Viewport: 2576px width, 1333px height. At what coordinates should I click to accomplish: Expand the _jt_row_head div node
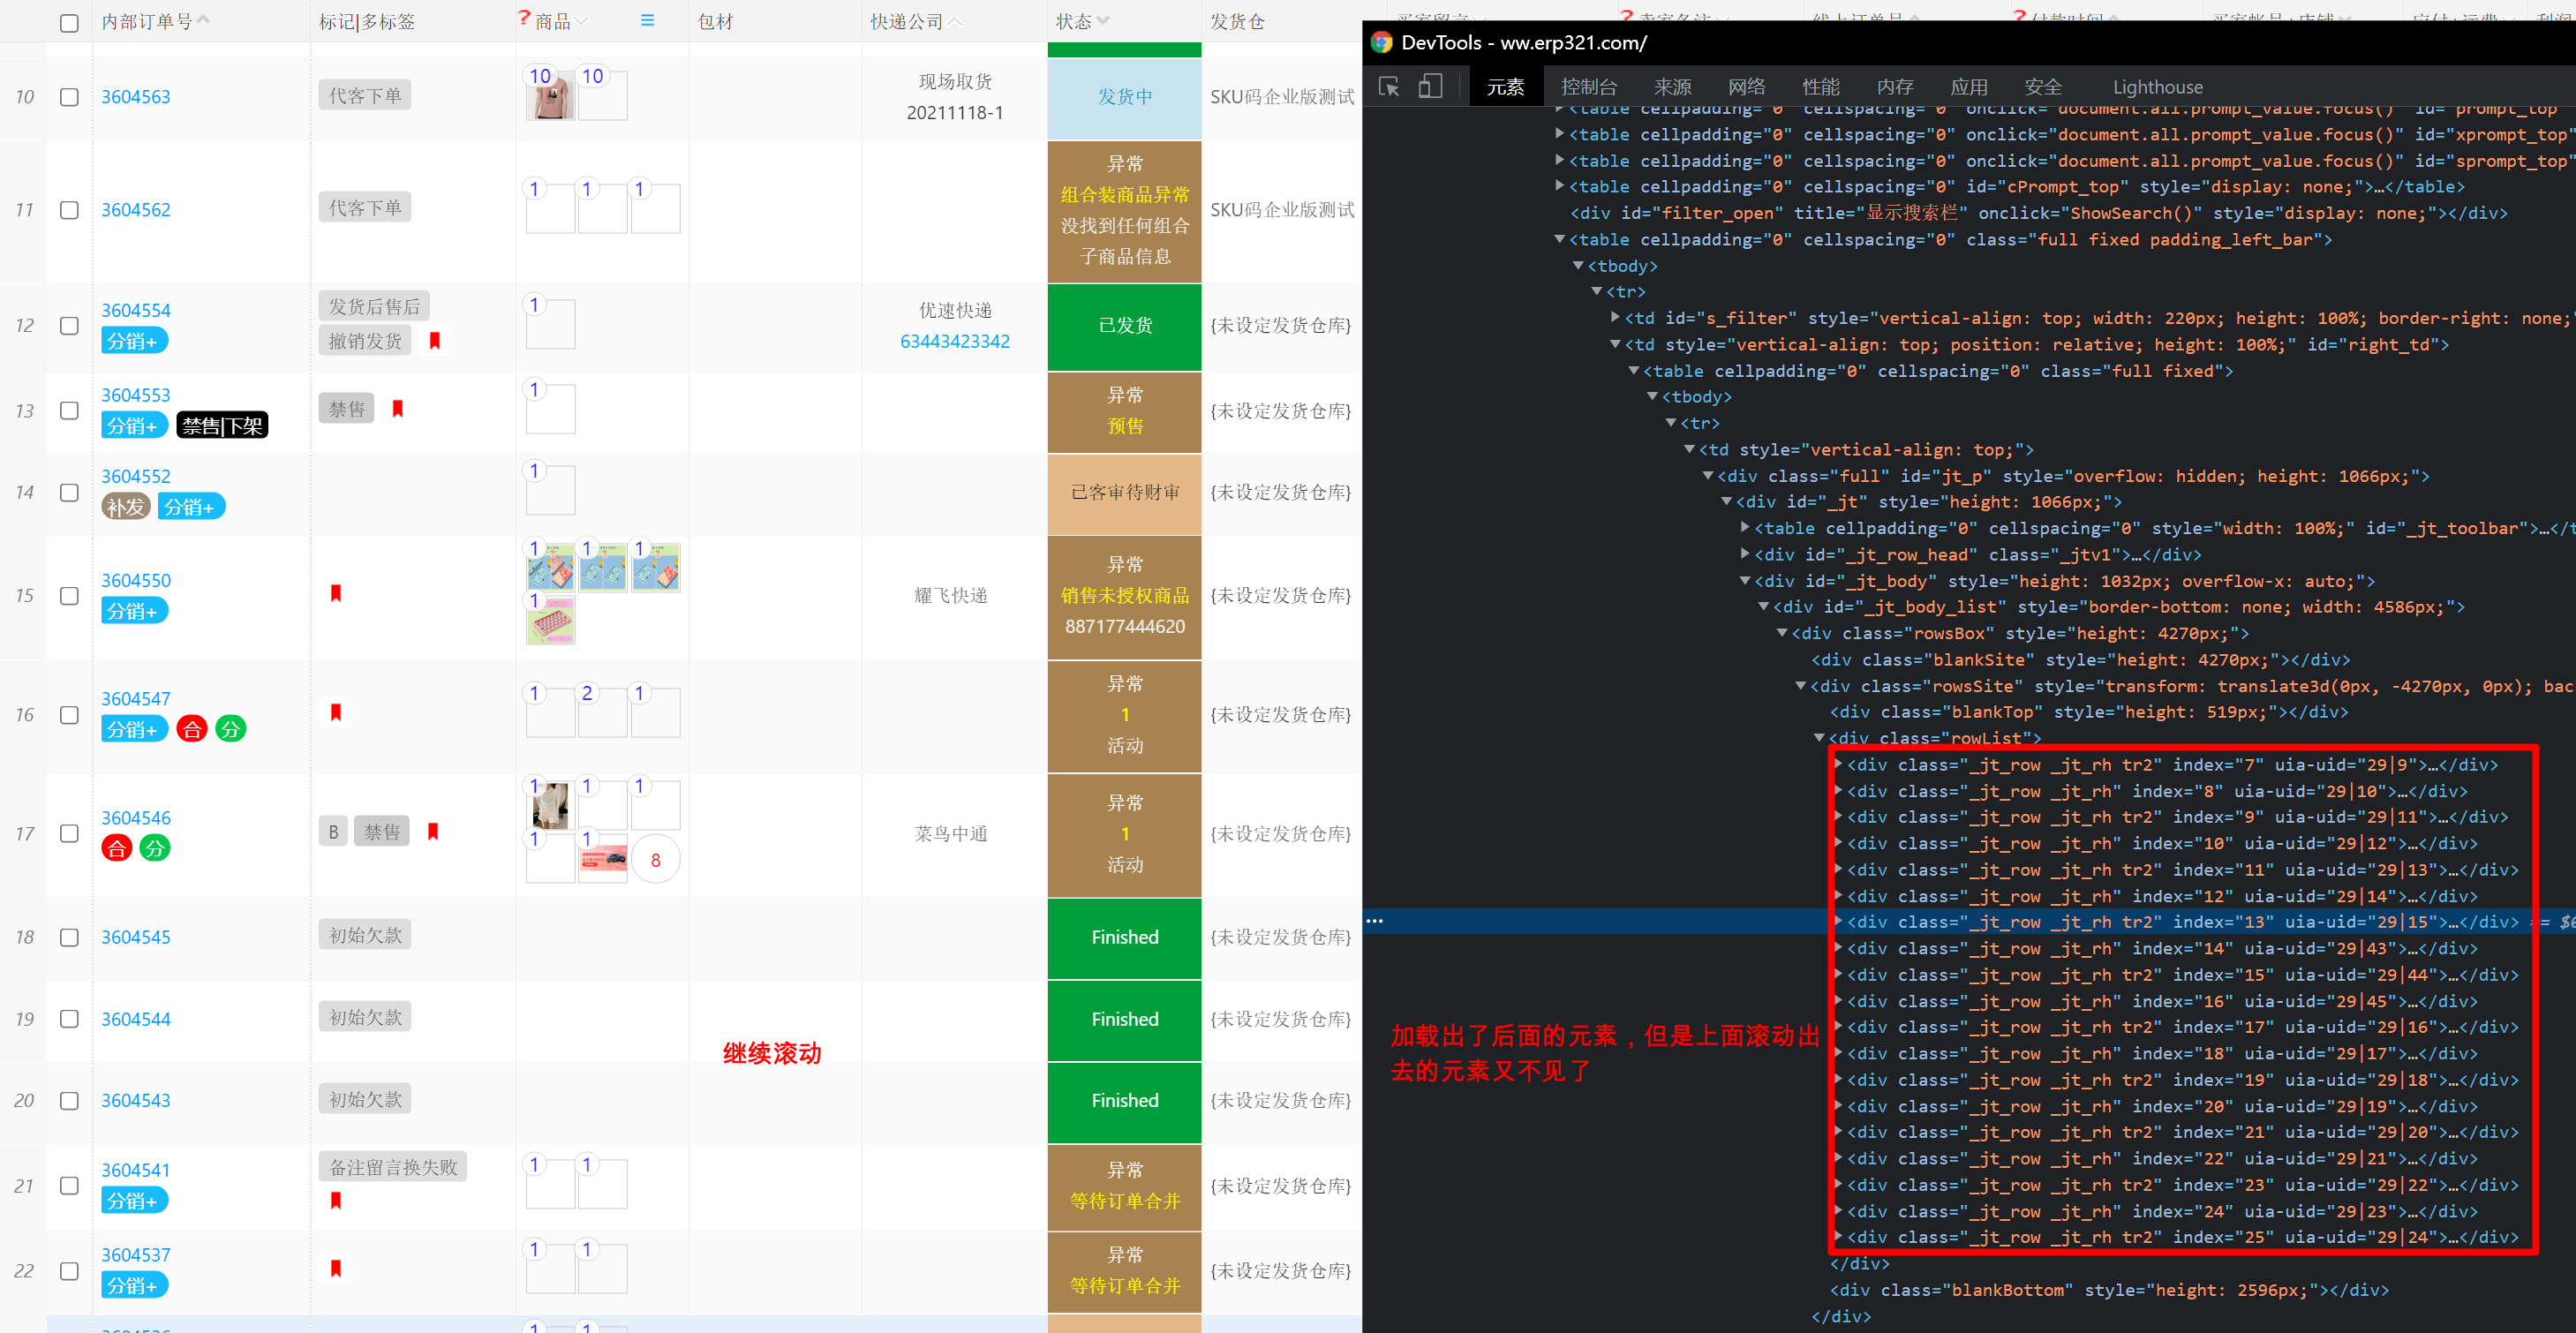pyautogui.click(x=1745, y=554)
